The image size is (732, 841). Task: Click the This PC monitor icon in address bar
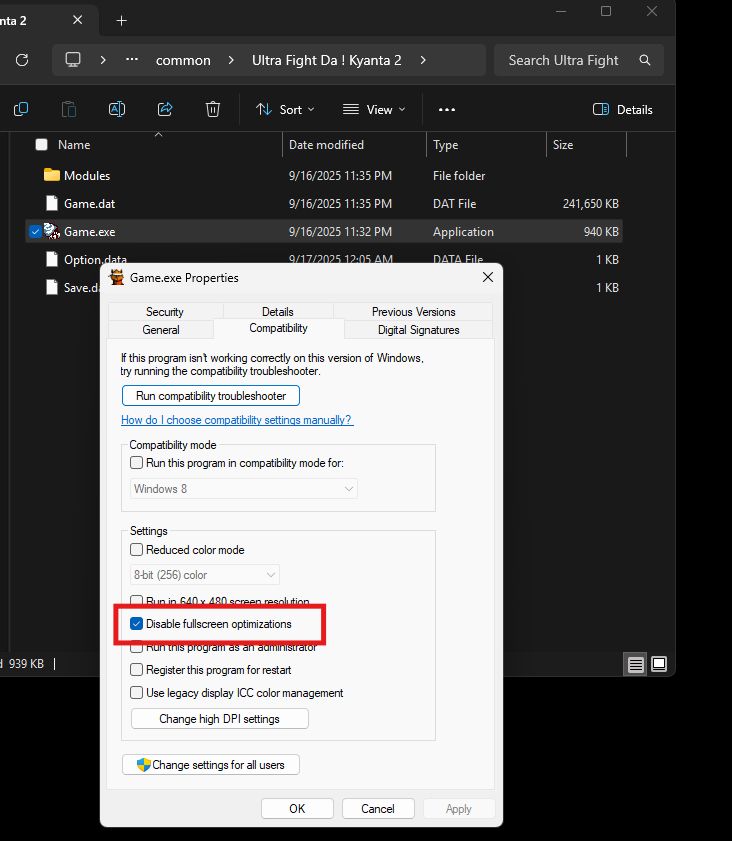pos(73,60)
